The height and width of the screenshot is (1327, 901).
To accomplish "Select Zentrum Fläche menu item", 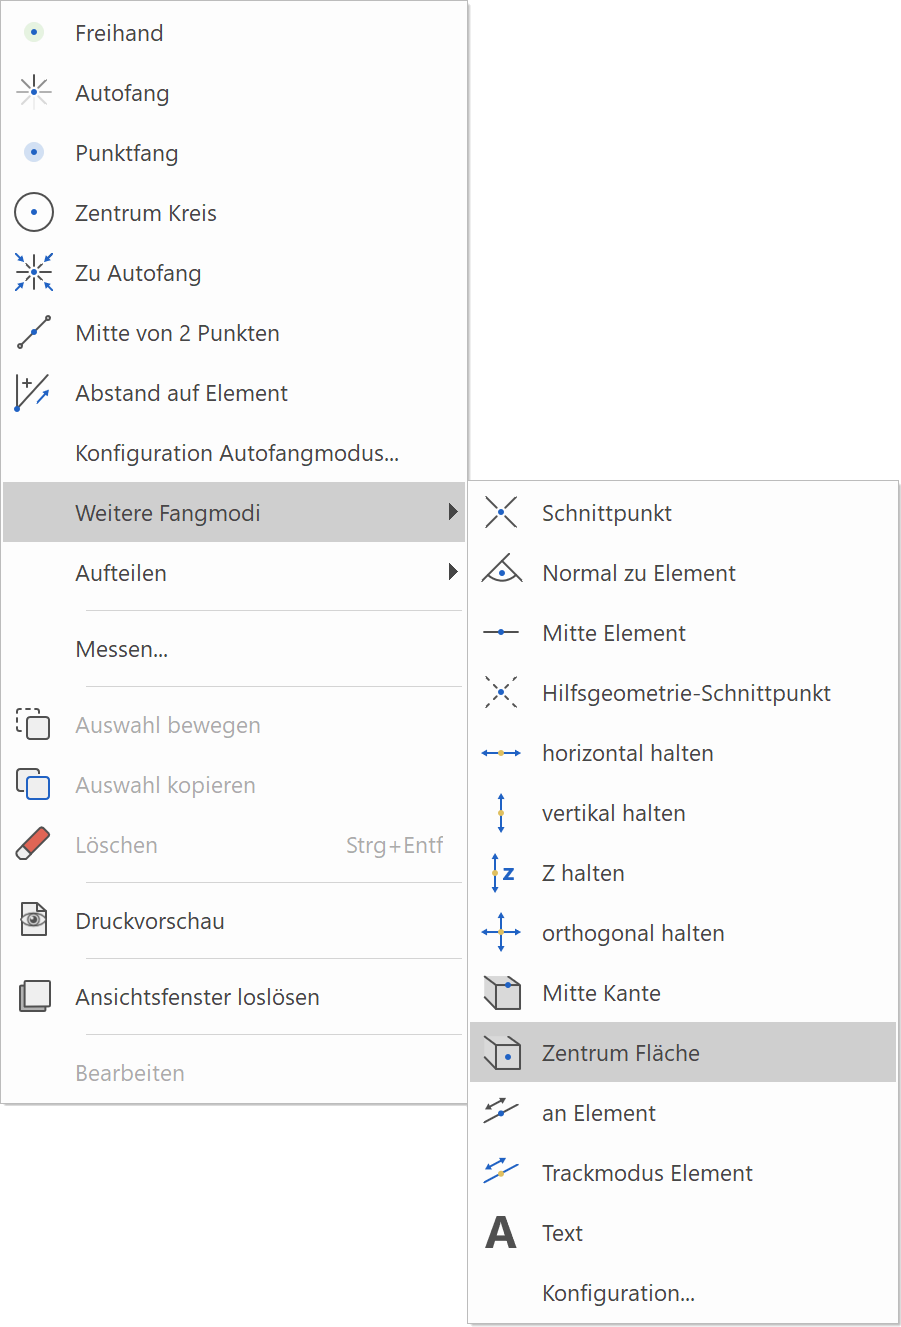I will [620, 1053].
